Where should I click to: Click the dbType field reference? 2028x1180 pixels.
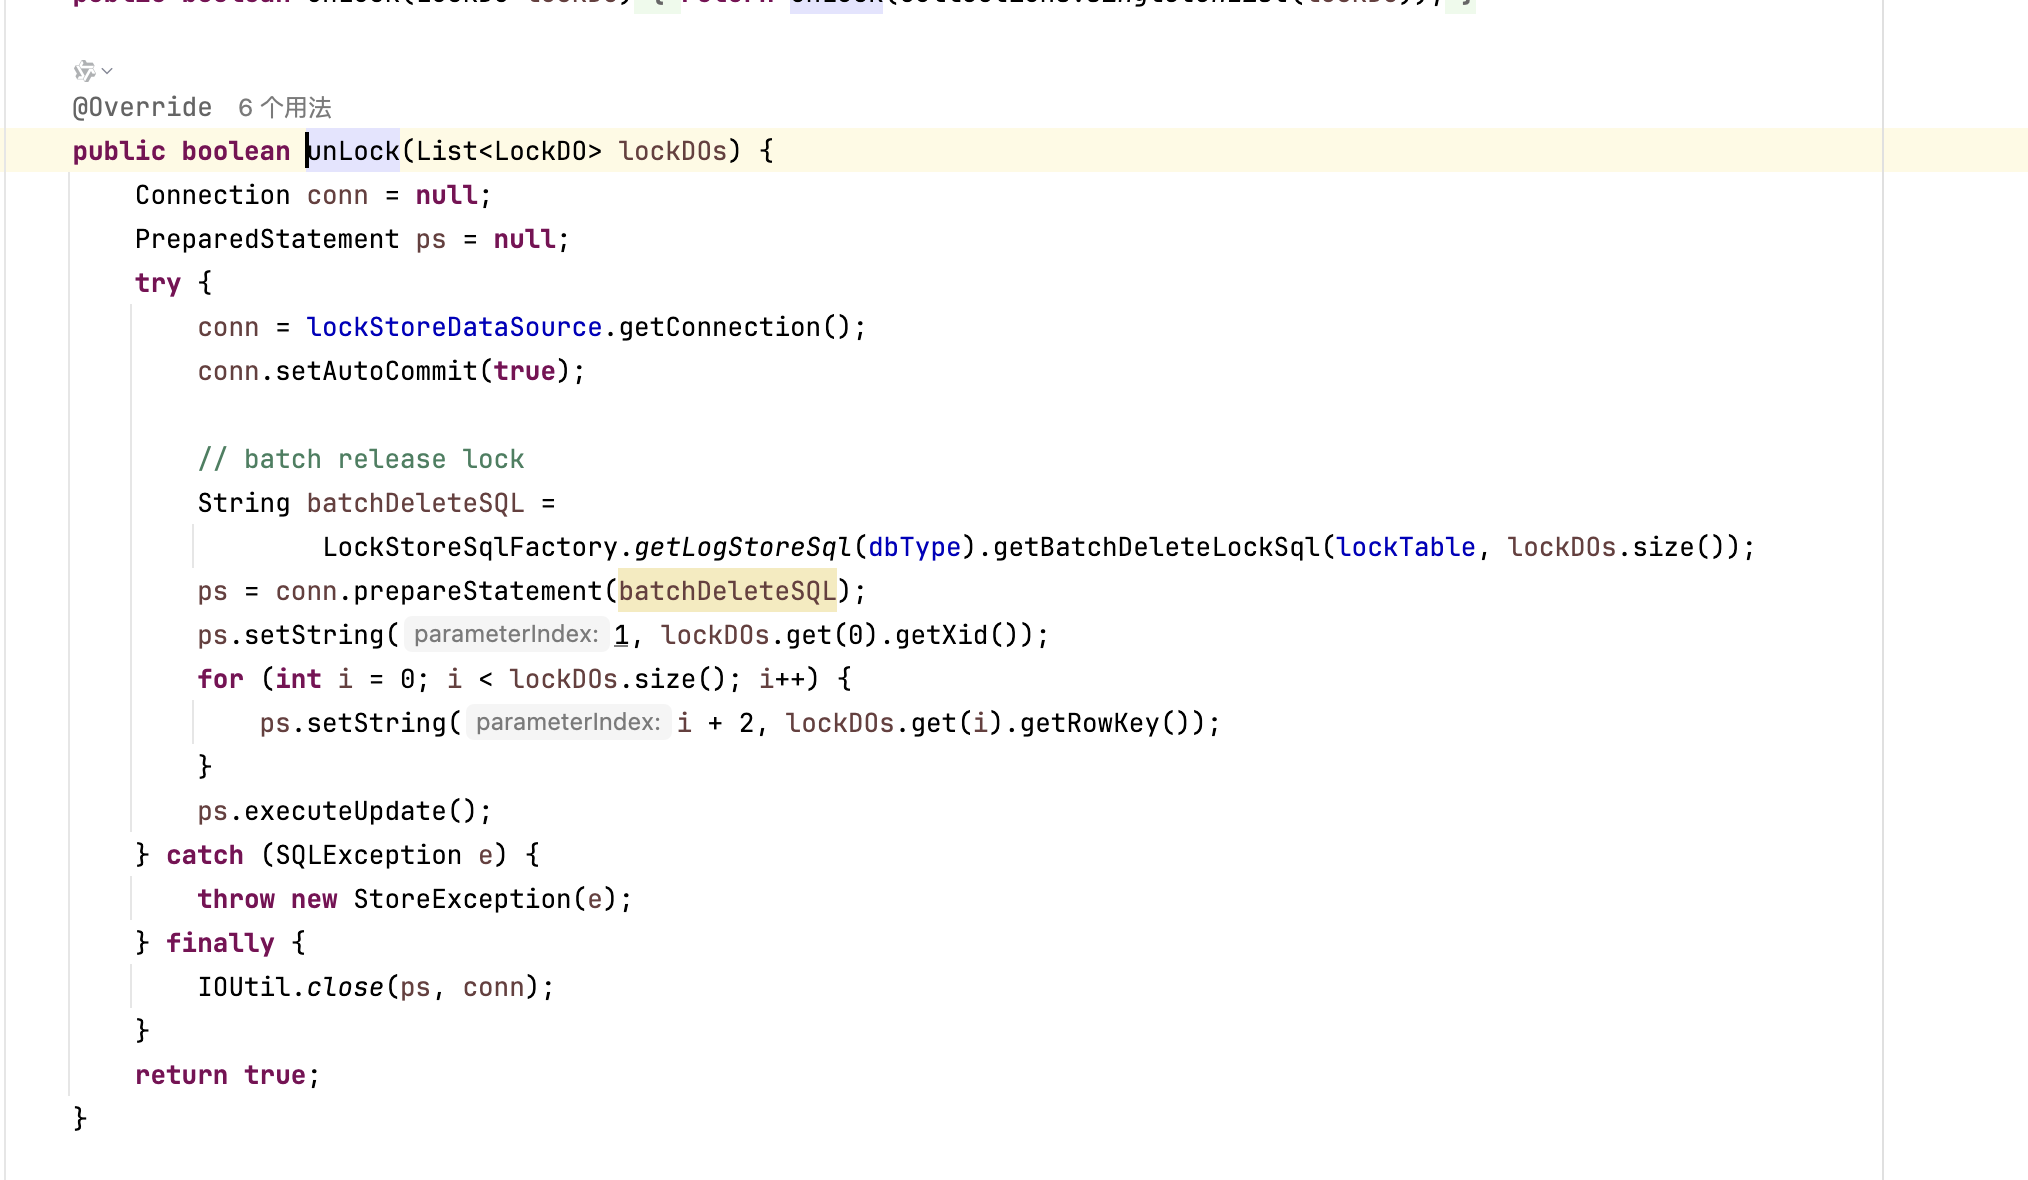coord(914,547)
